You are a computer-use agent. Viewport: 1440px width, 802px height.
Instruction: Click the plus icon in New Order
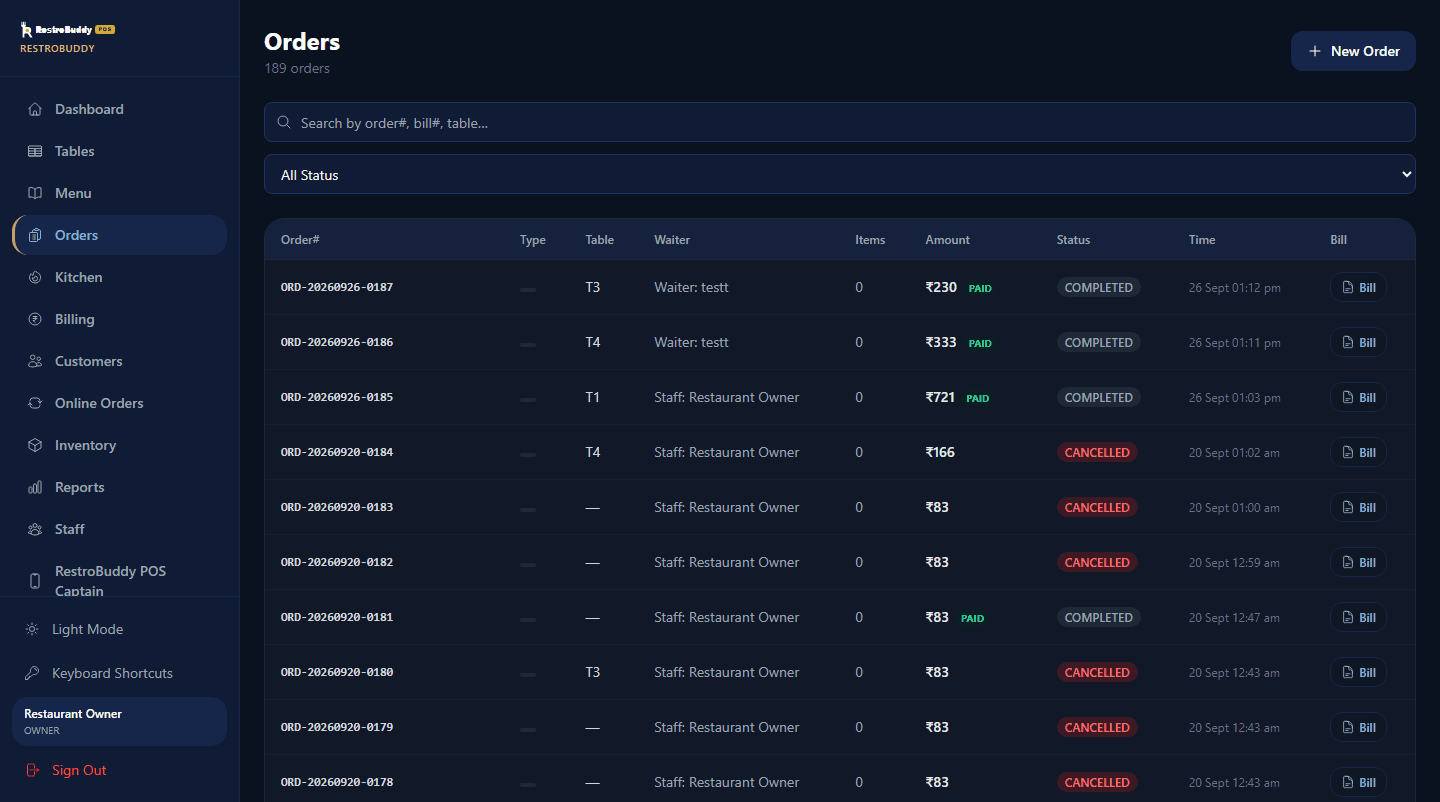tap(1315, 51)
